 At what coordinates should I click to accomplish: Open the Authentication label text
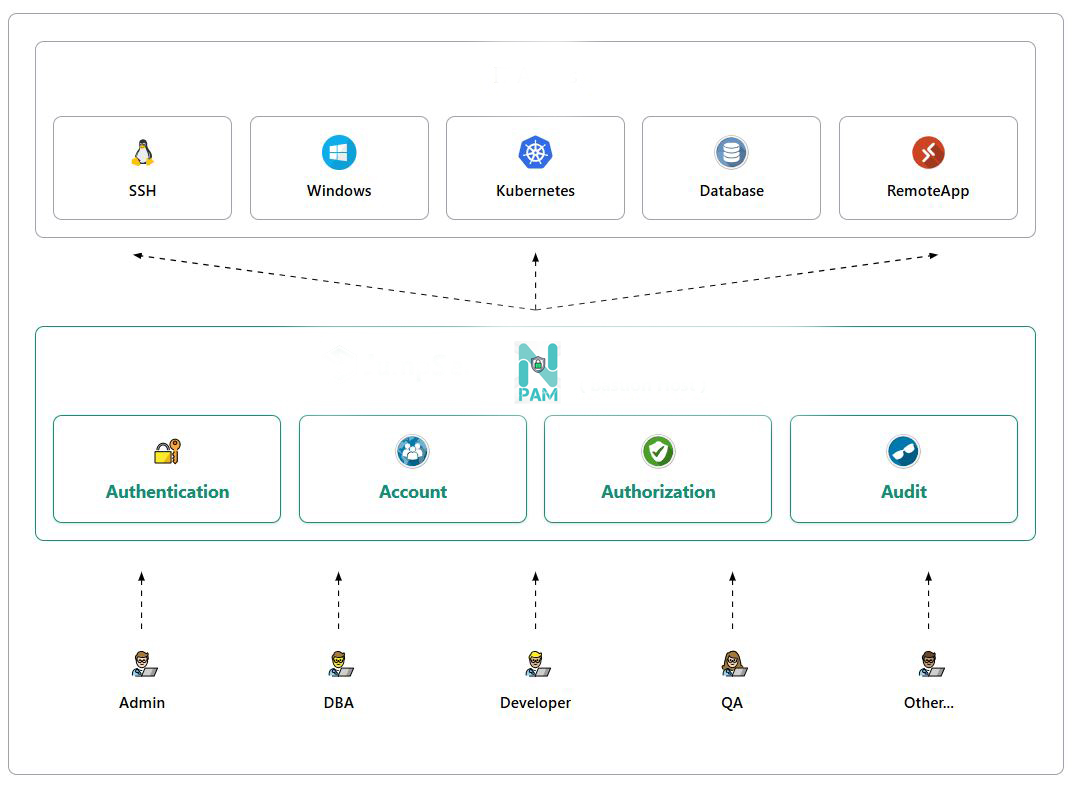[167, 492]
